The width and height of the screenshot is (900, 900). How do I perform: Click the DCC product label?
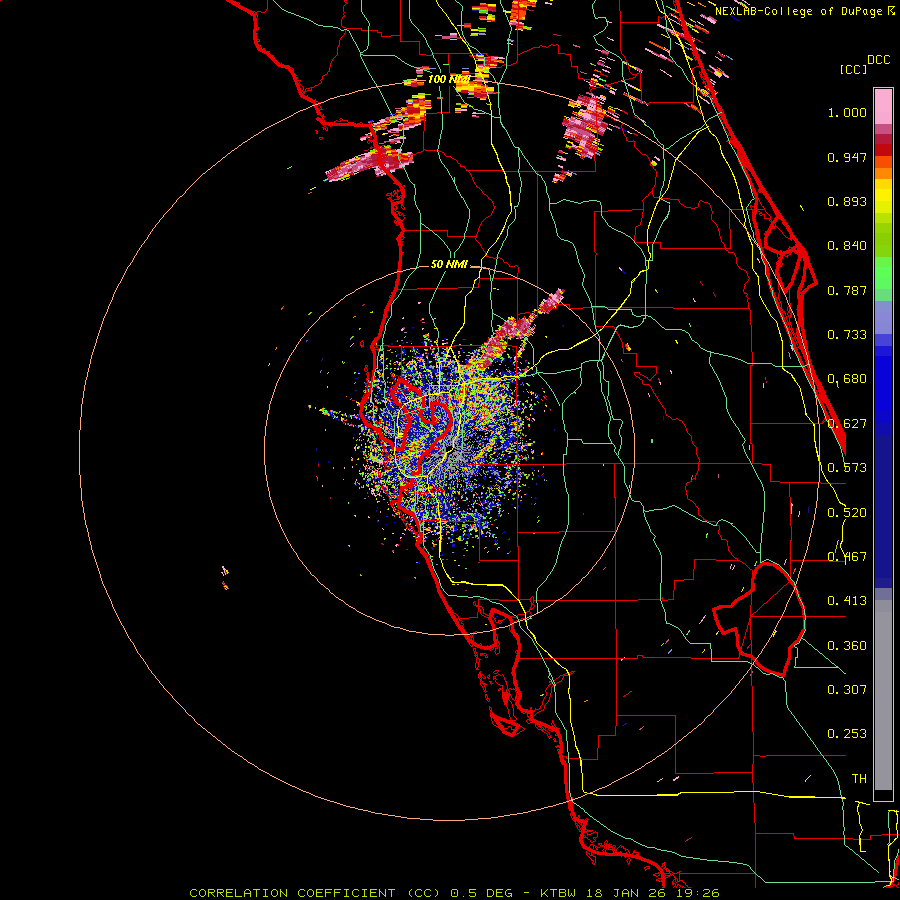click(x=878, y=60)
